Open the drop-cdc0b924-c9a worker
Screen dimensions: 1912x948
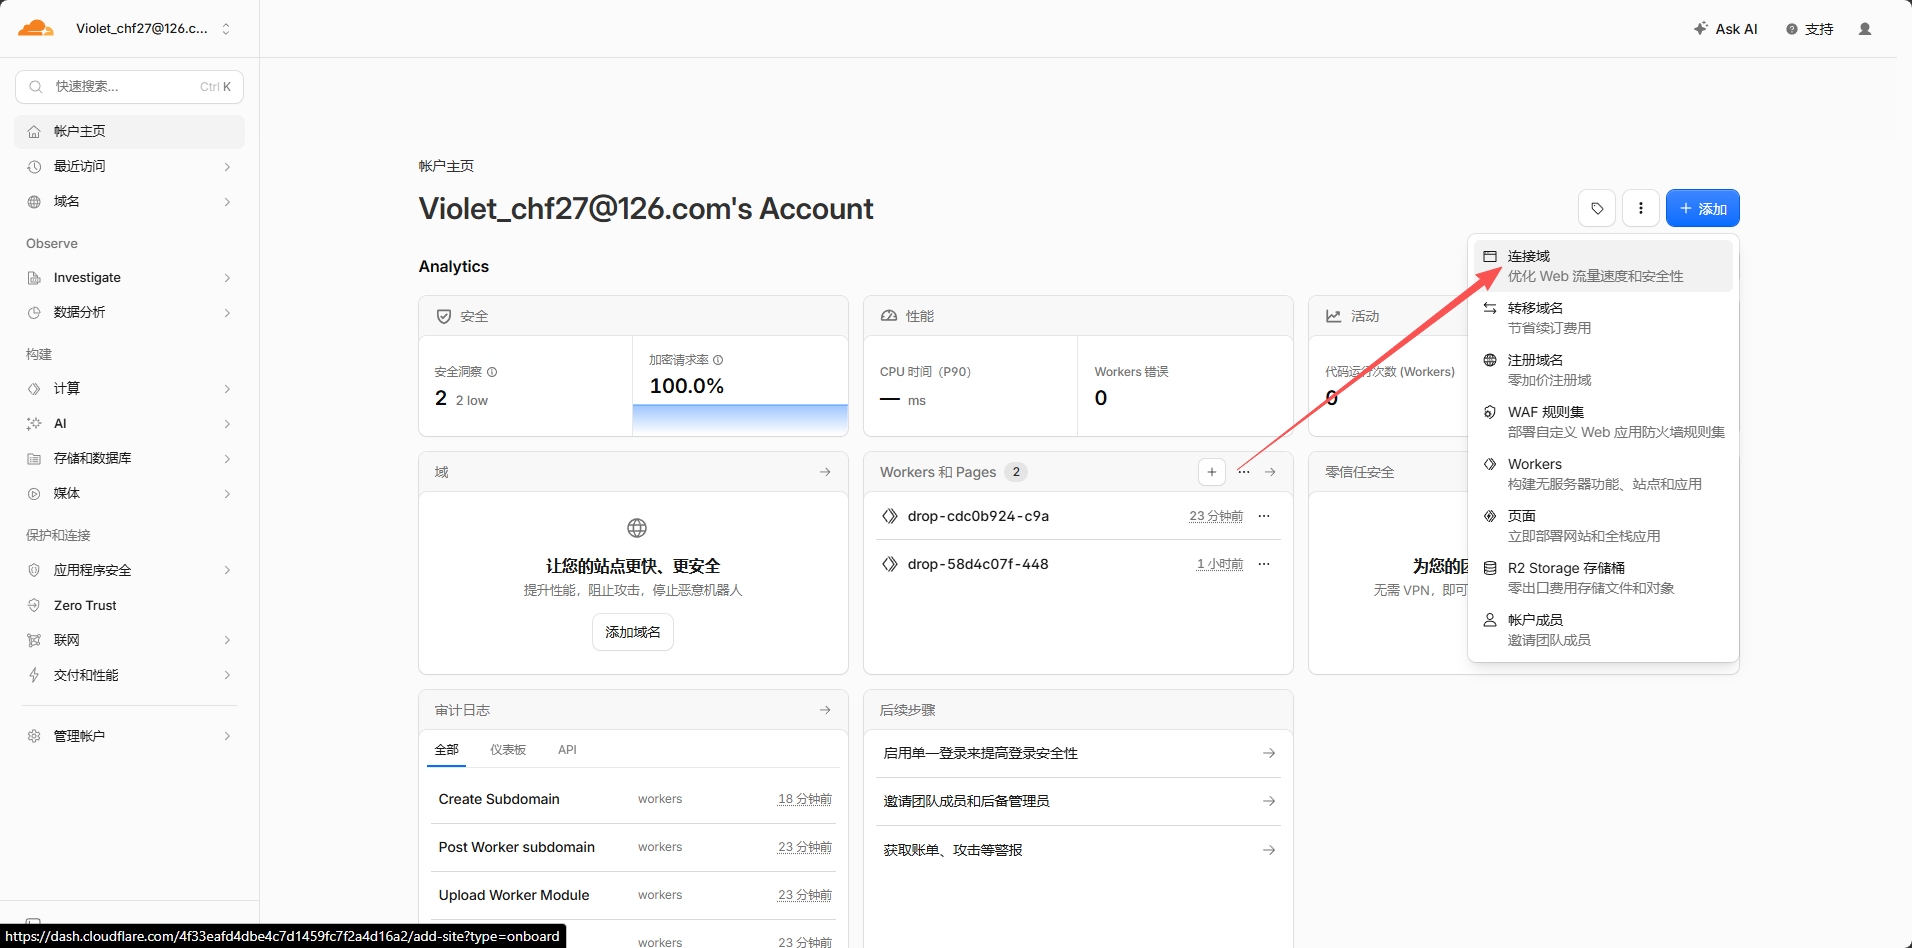point(978,516)
